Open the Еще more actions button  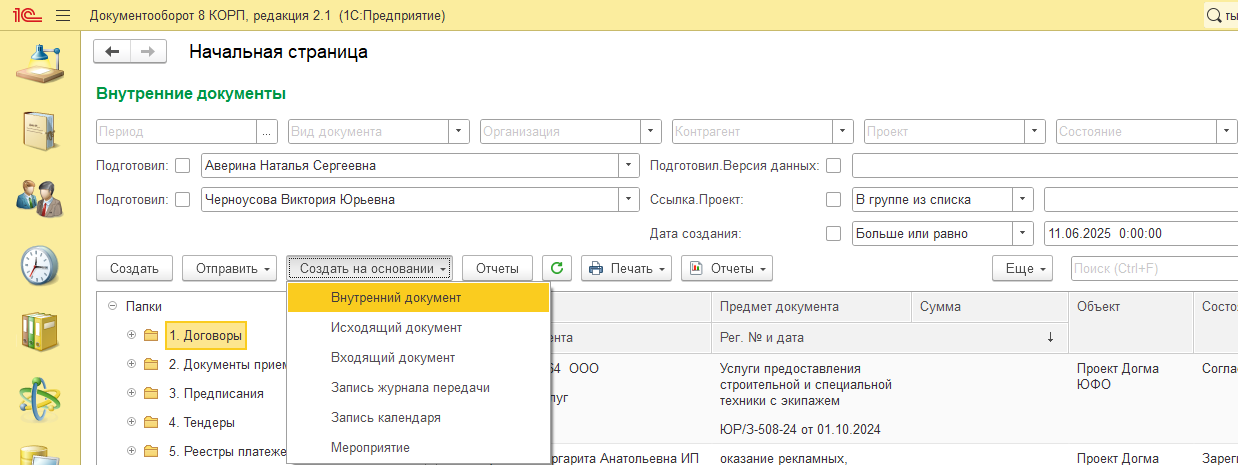[x=1022, y=268]
